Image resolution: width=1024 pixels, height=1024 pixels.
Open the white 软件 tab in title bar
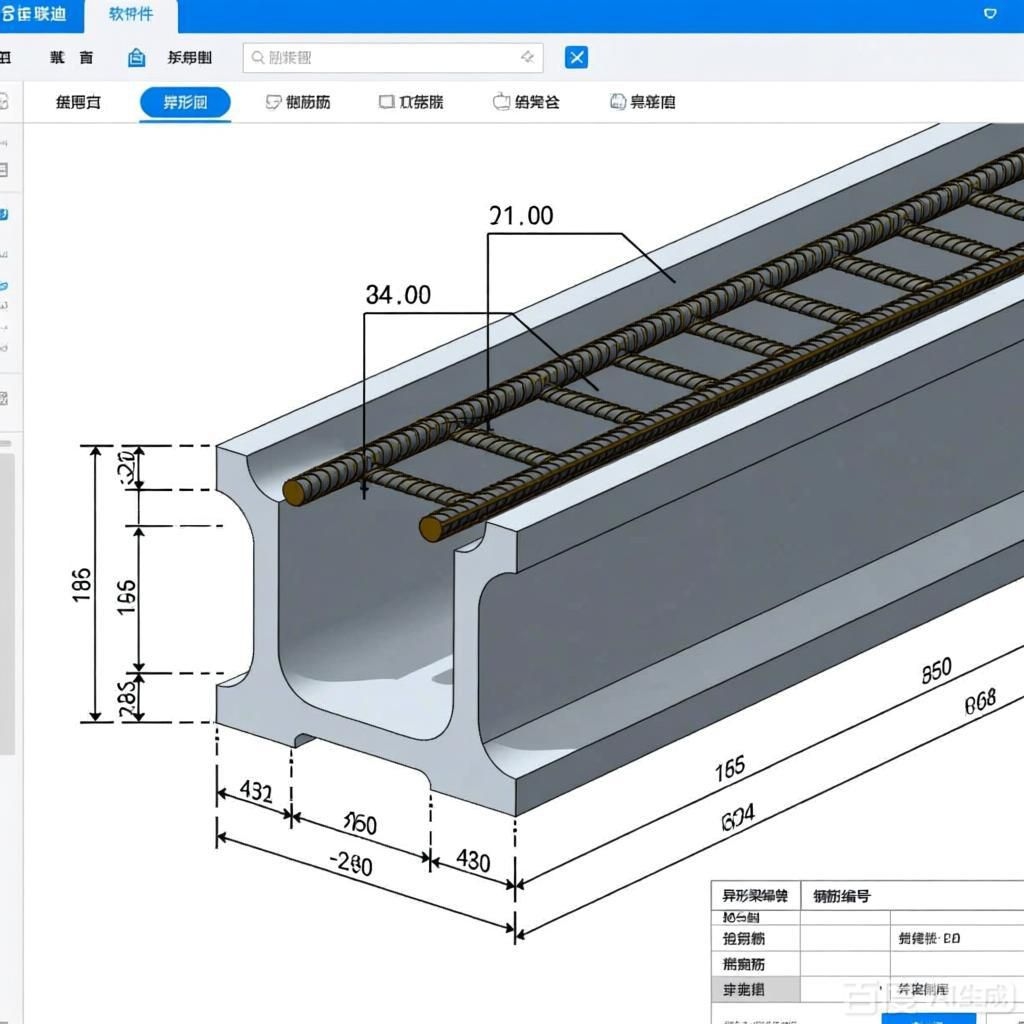(131, 15)
